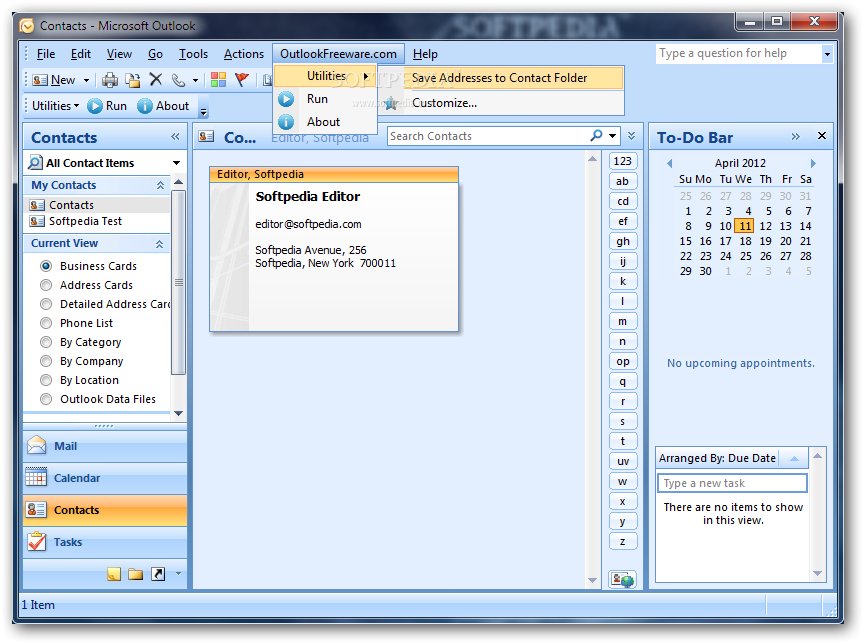Collapse the Contacts navigation pane
This screenshot has height=644, width=864.
tap(175, 137)
